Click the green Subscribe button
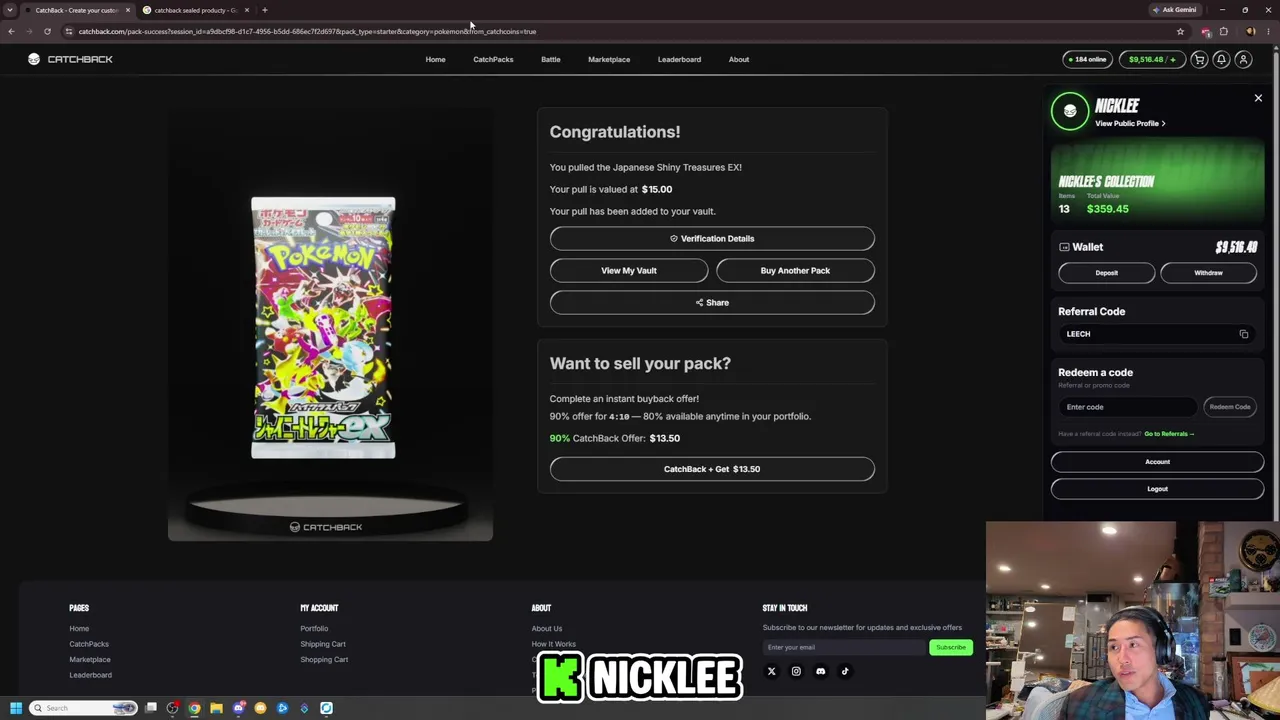Image resolution: width=1280 pixels, height=720 pixels. click(951, 647)
